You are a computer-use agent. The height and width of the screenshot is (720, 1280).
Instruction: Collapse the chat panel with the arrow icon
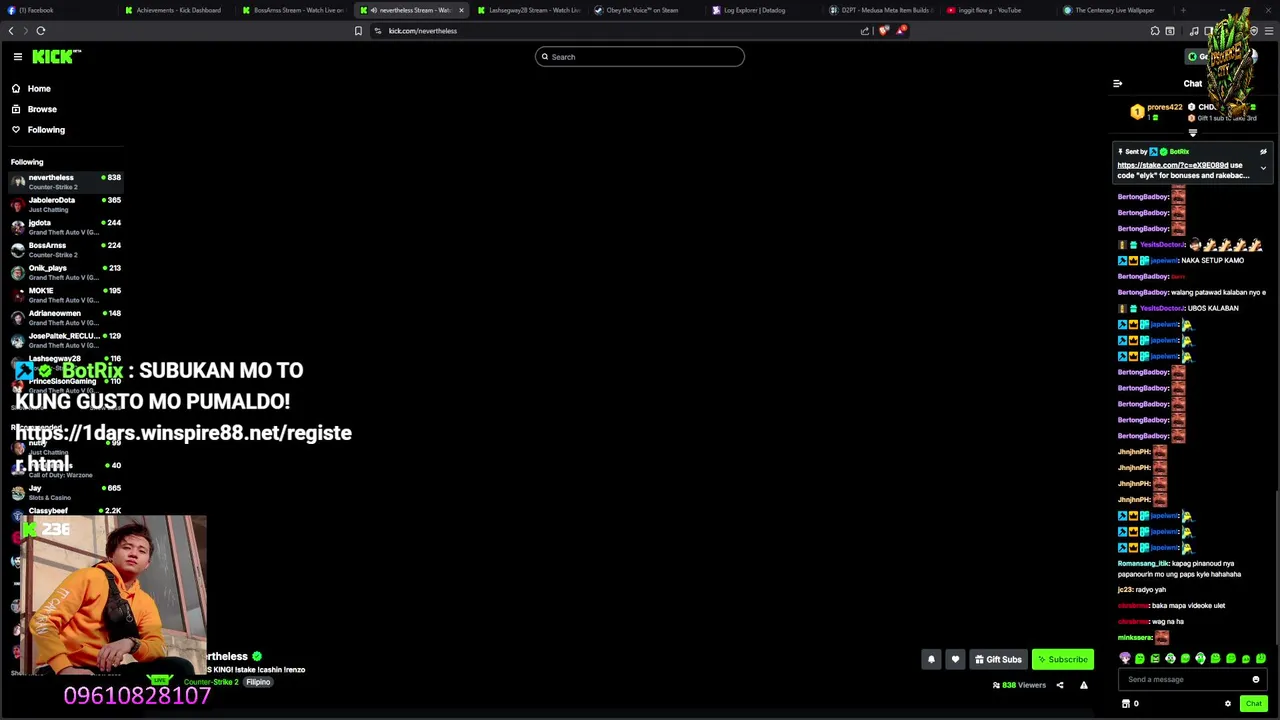click(1118, 84)
